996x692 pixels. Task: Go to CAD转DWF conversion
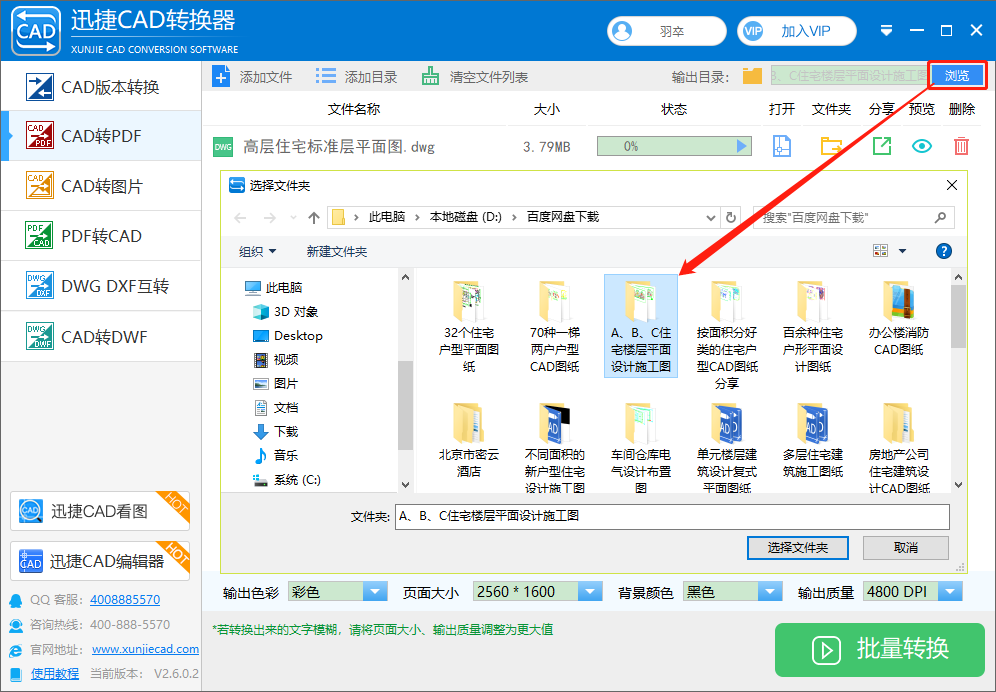102,336
